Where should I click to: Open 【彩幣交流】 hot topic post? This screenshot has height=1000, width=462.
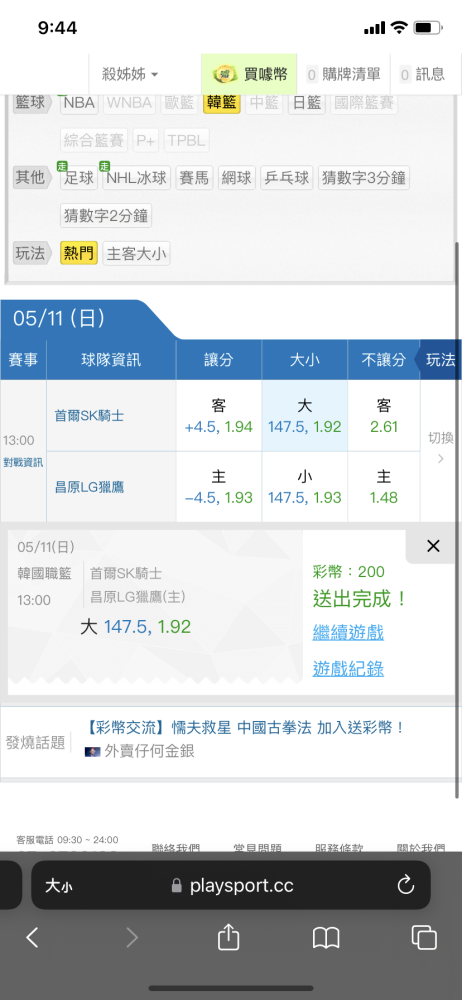click(x=245, y=727)
